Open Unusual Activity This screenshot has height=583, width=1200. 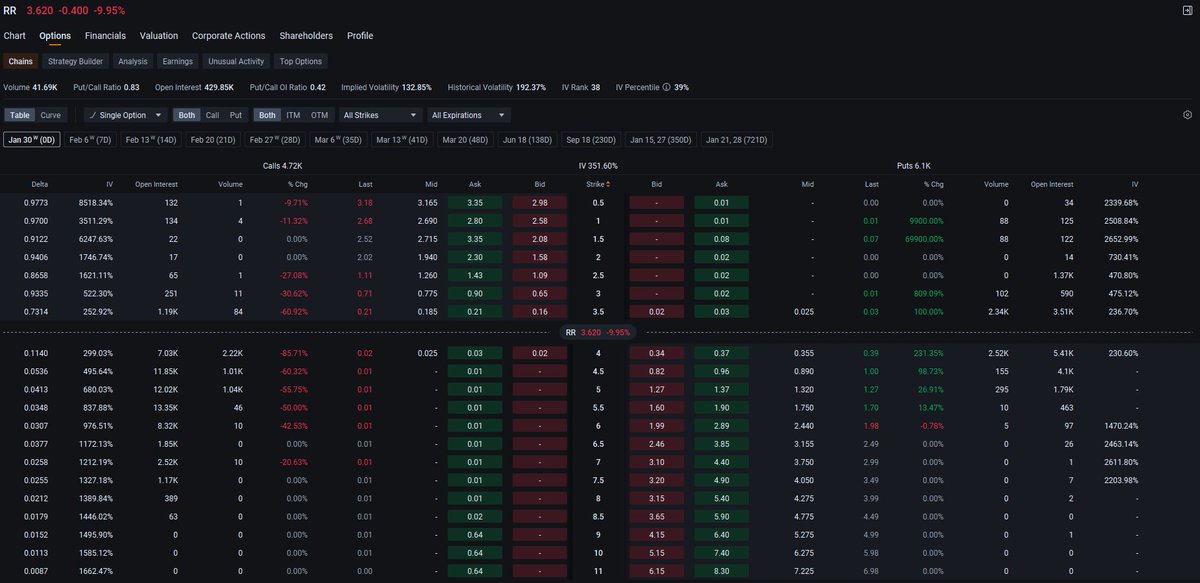236,61
